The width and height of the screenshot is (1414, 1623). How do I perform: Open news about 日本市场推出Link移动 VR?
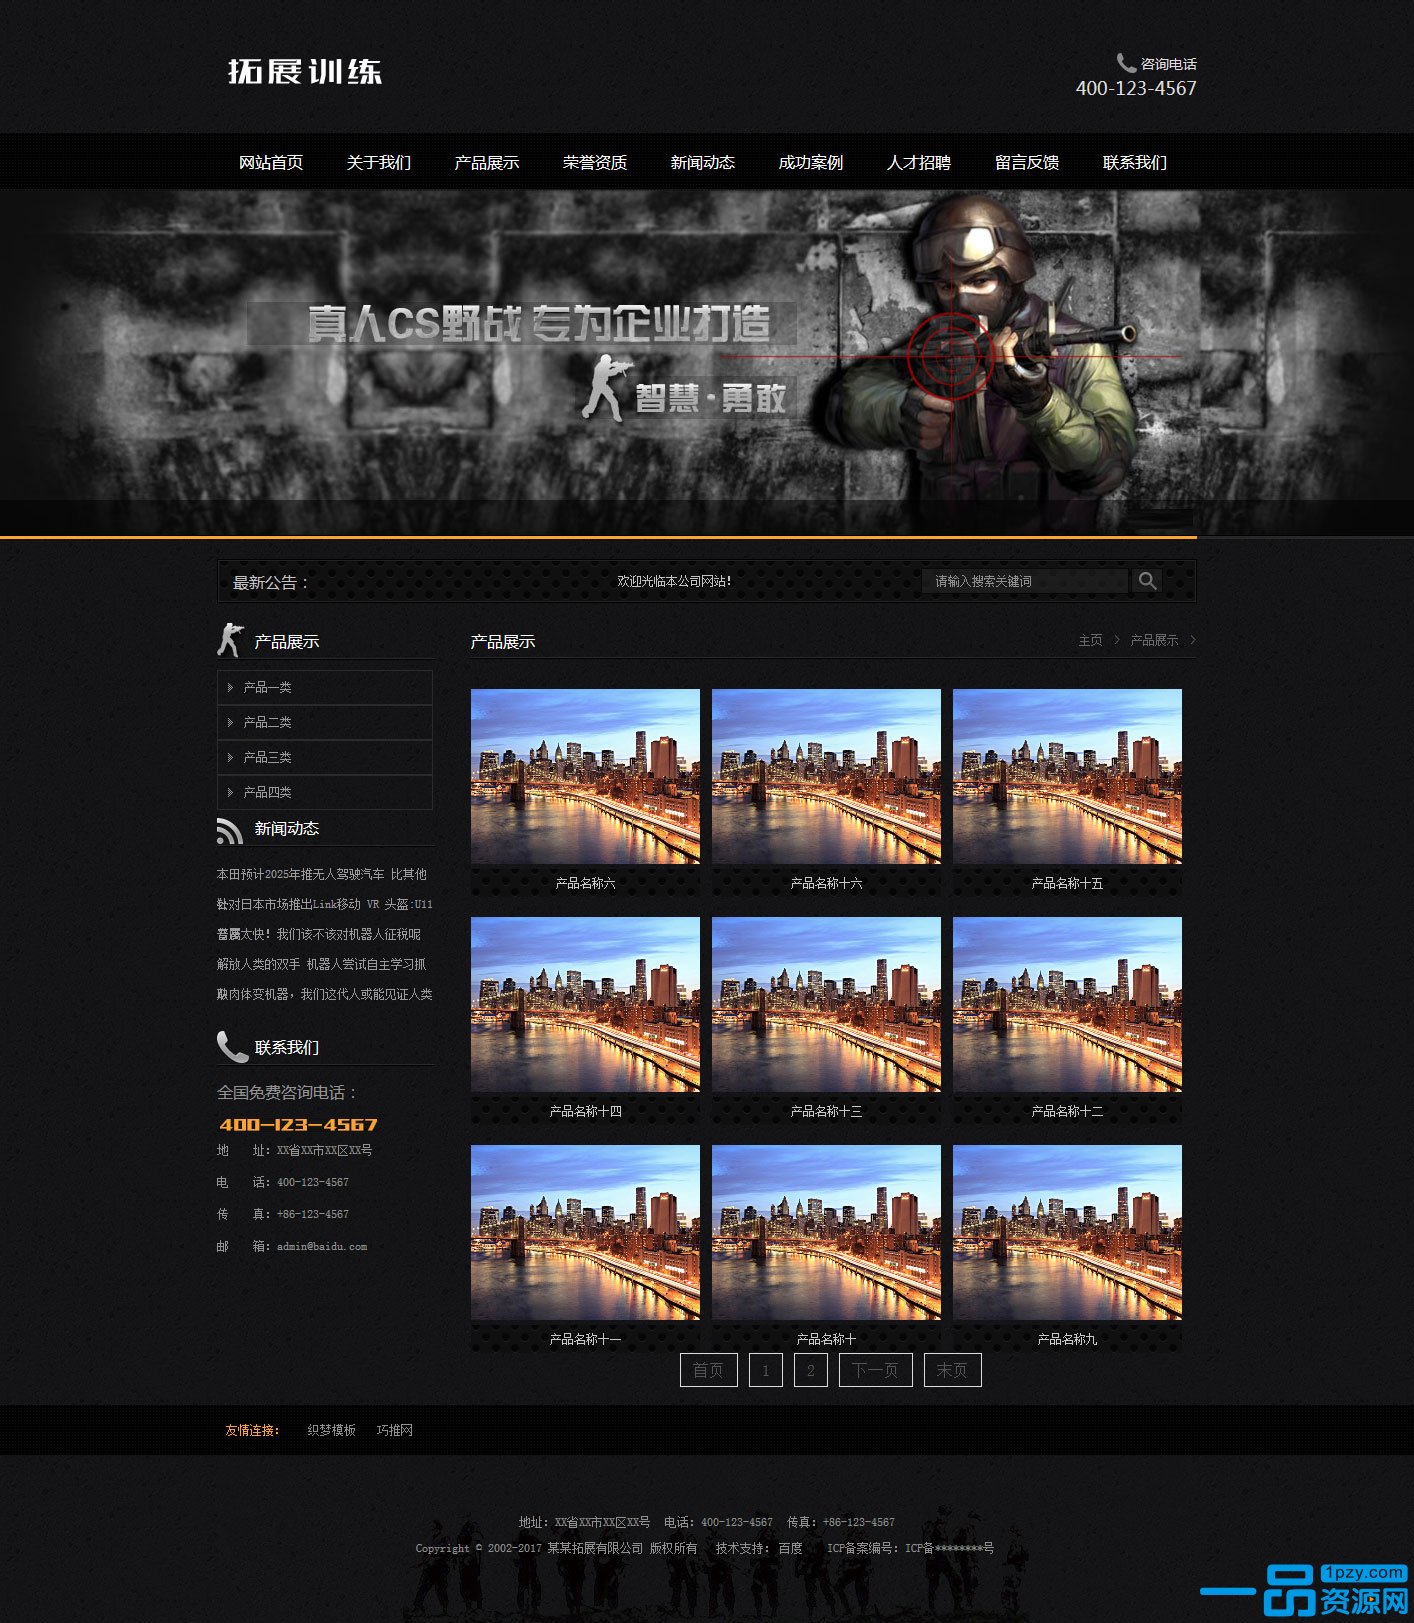click(x=325, y=904)
